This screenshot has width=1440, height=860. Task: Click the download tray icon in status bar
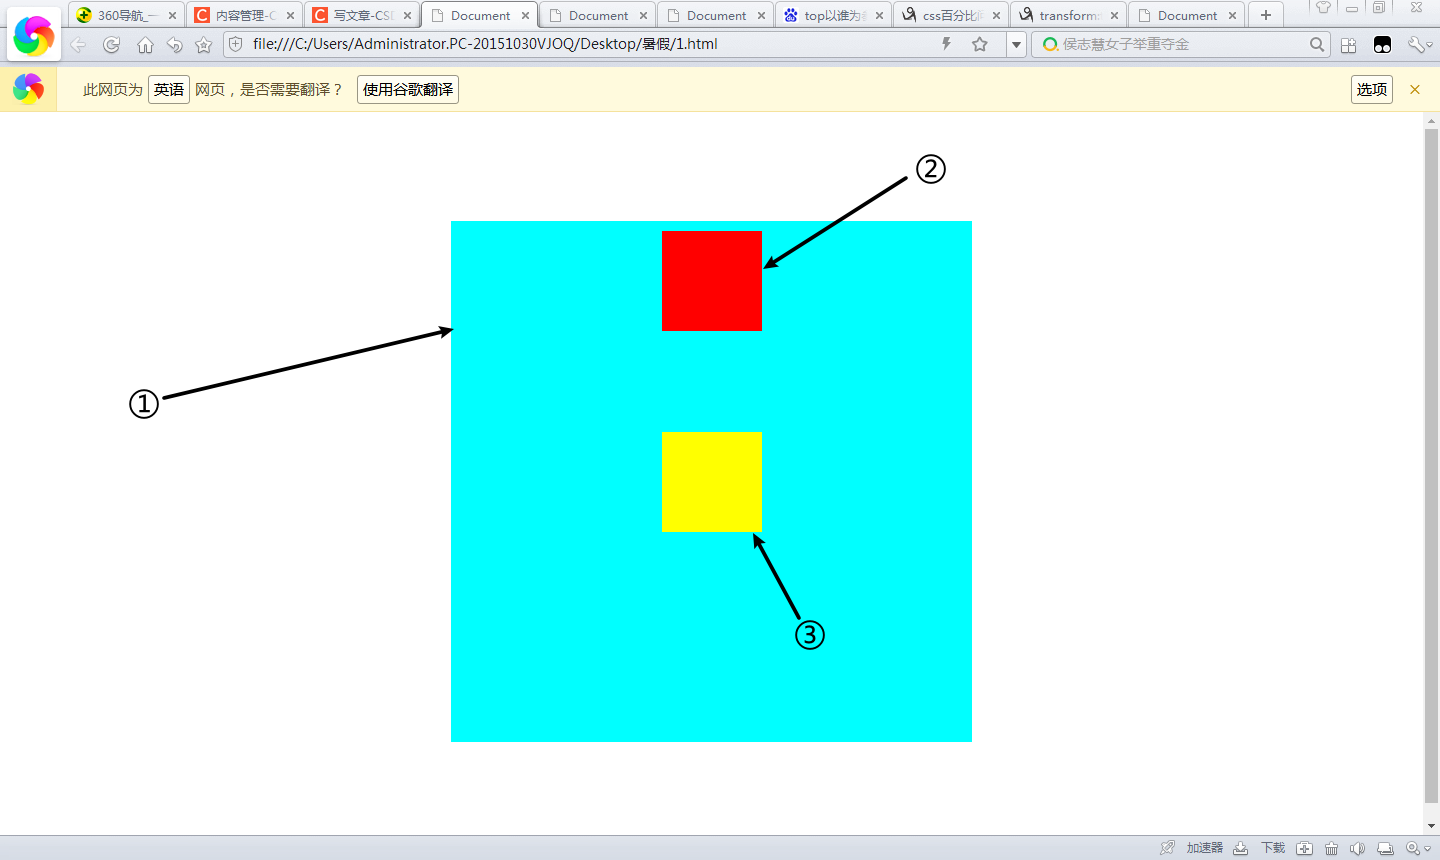(1240, 848)
